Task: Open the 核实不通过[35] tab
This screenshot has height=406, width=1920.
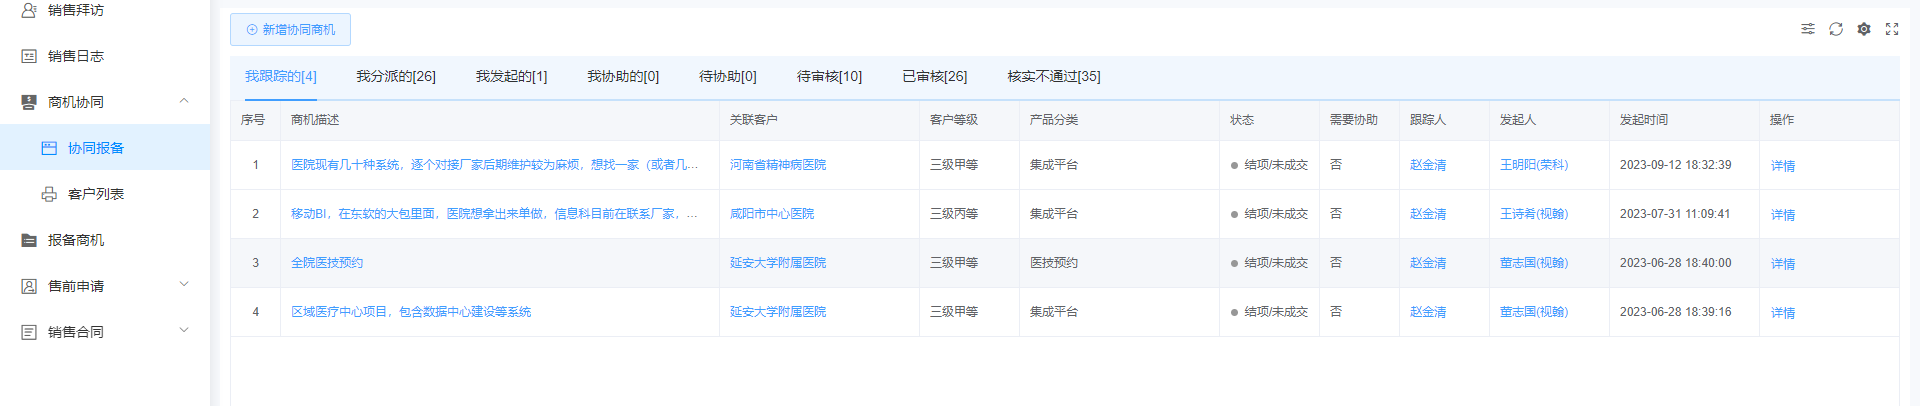Action: point(1054,76)
